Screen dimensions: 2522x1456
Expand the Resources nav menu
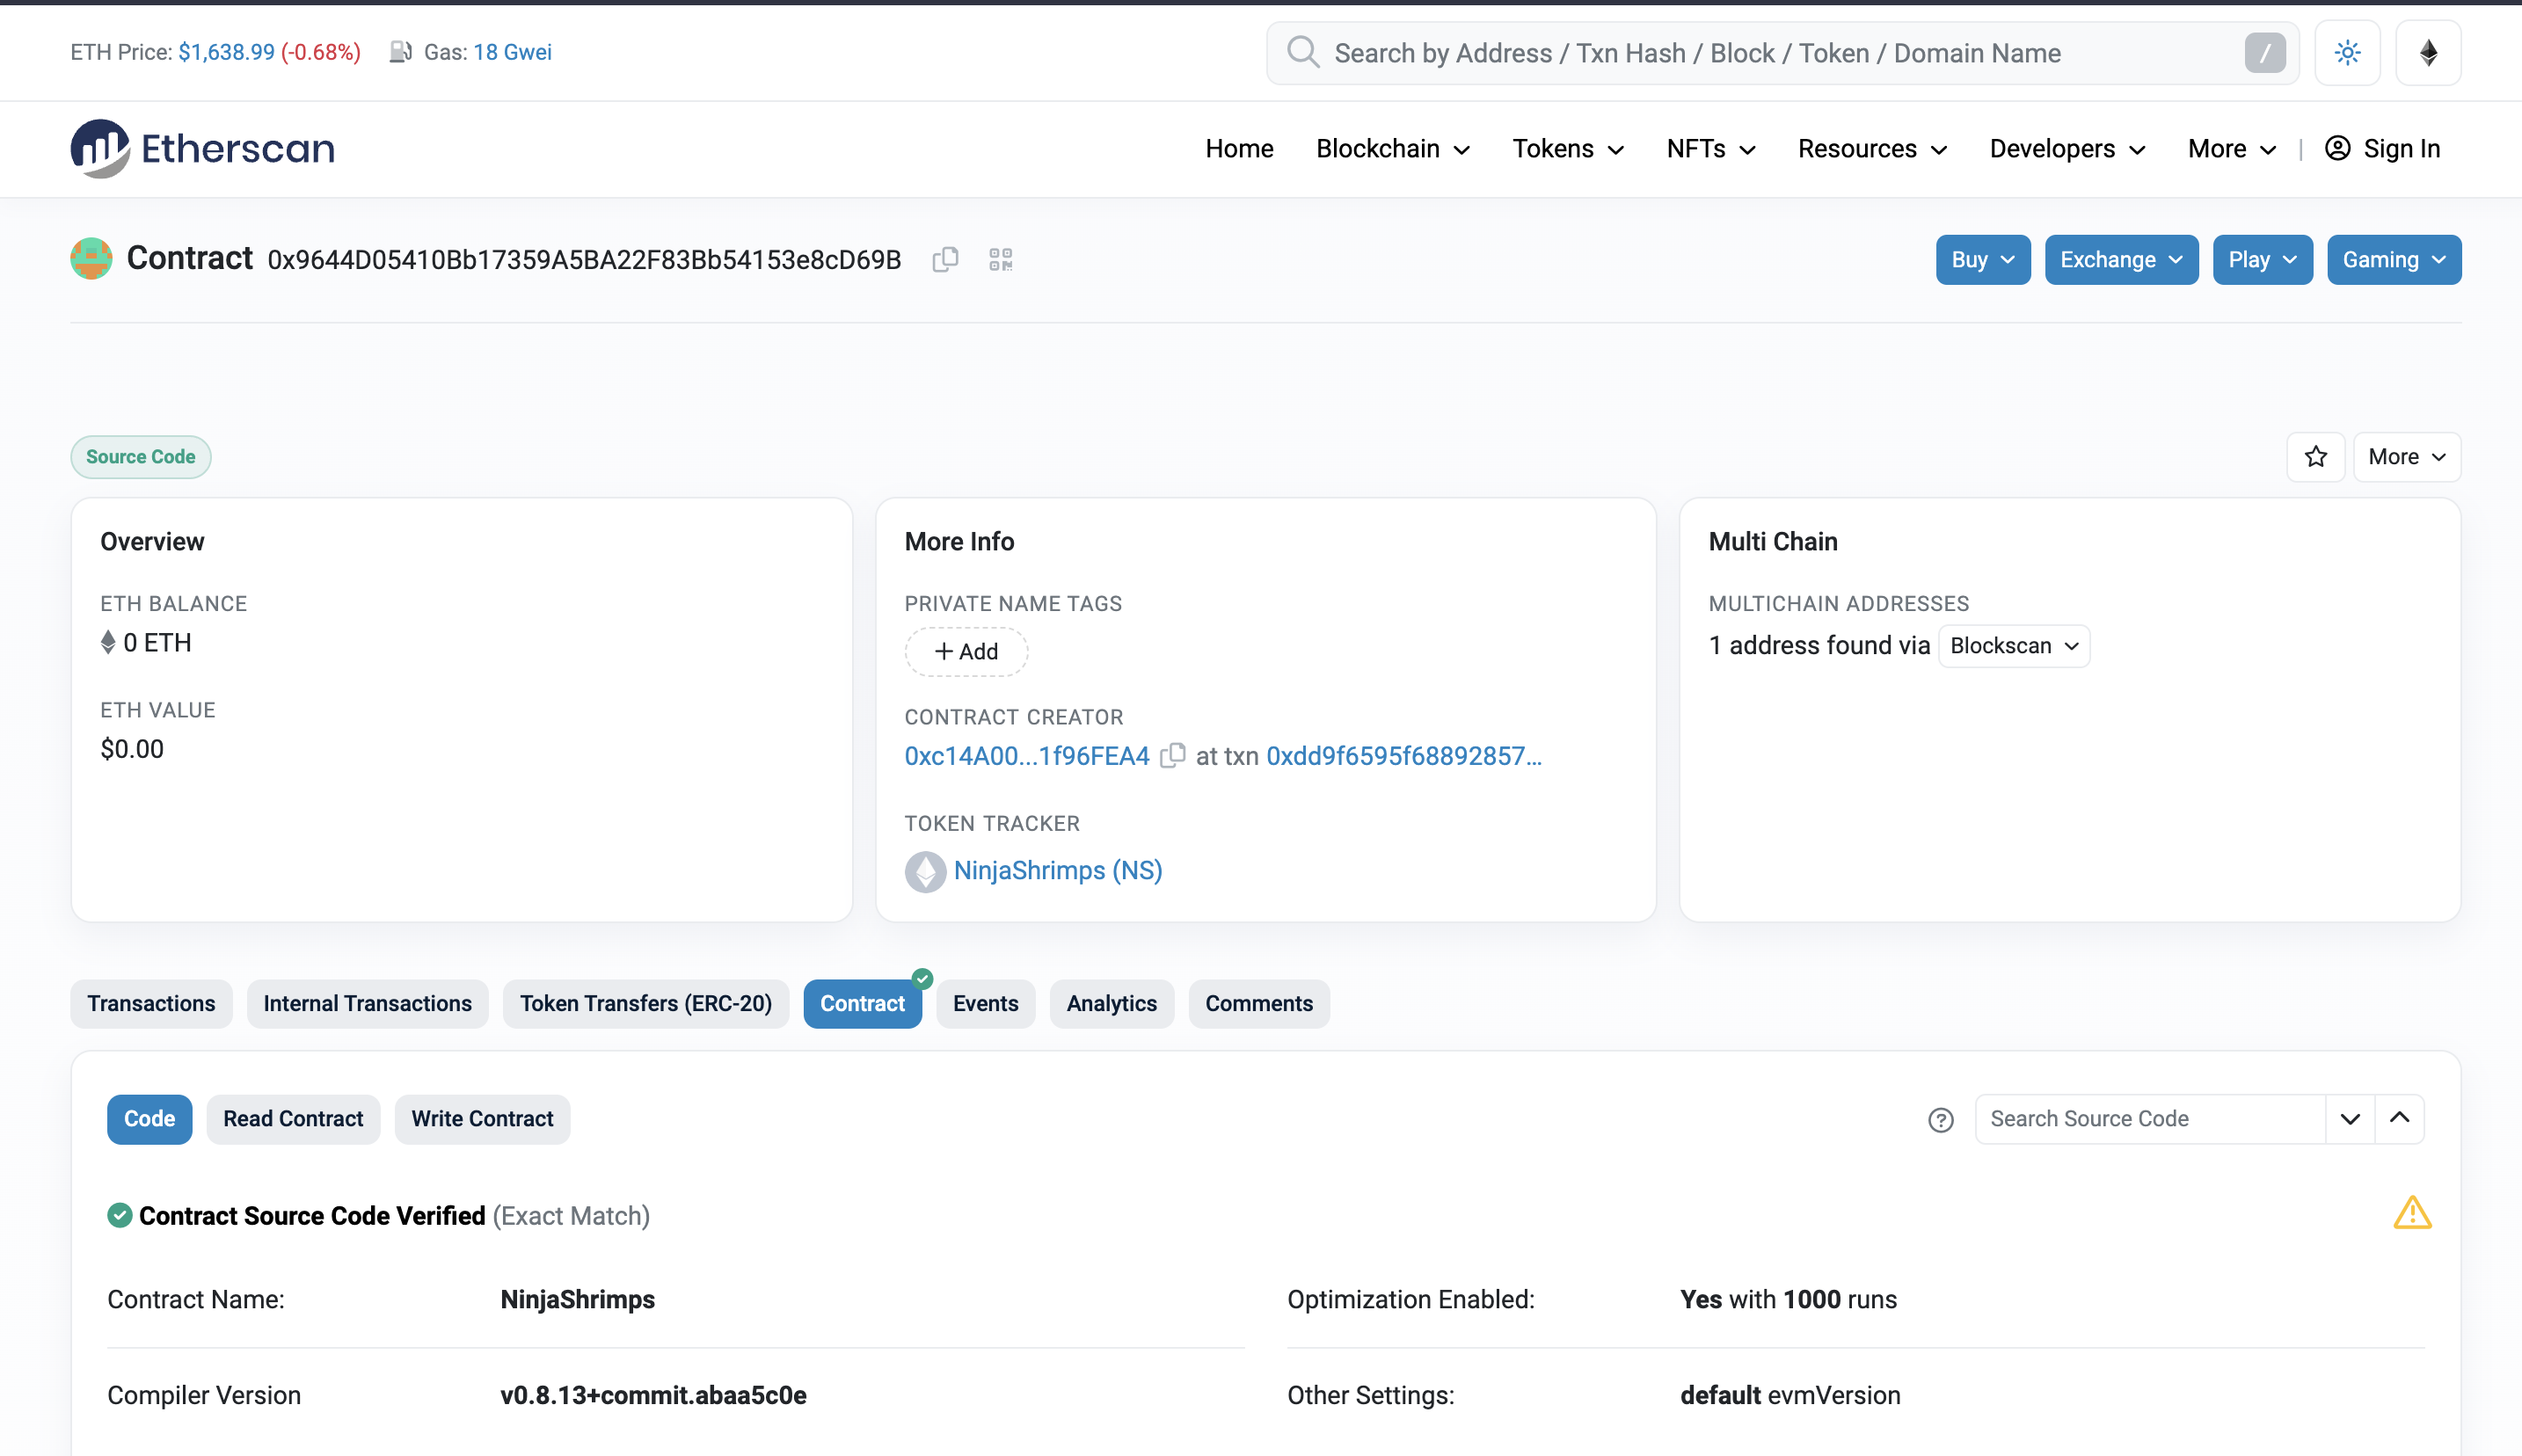[1872, 149]
